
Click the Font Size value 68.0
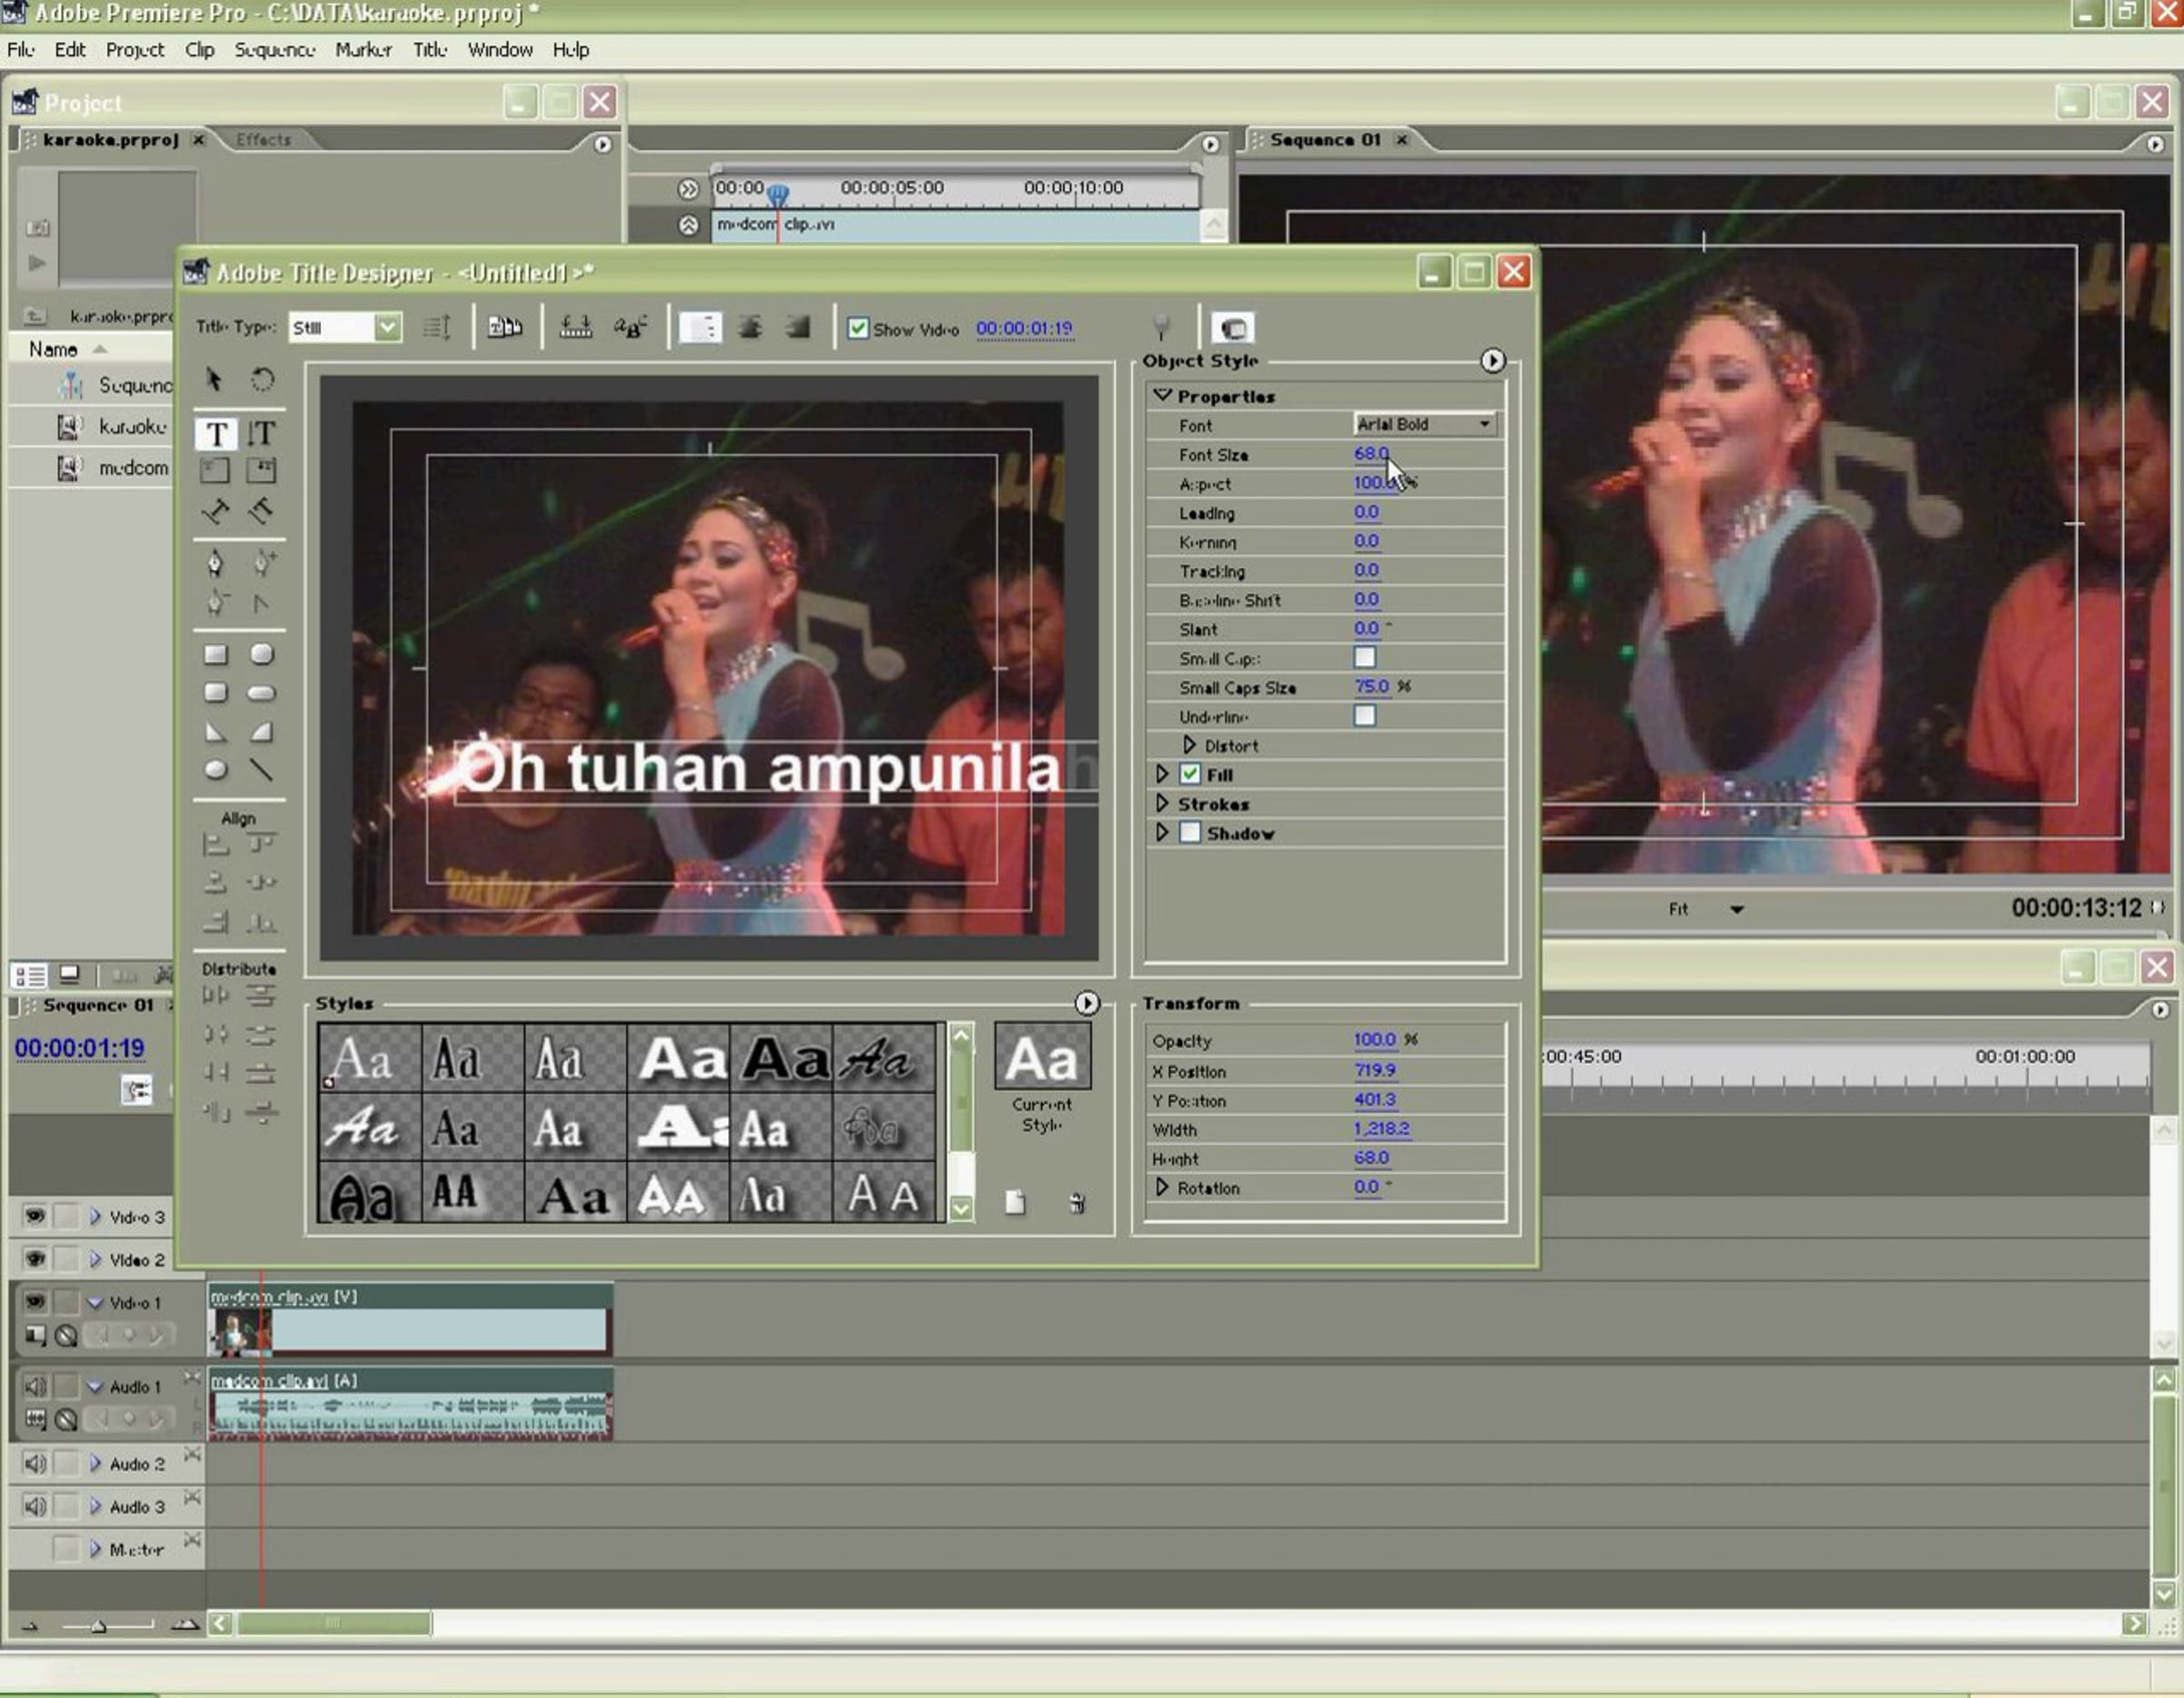[x=1370, y=454]
